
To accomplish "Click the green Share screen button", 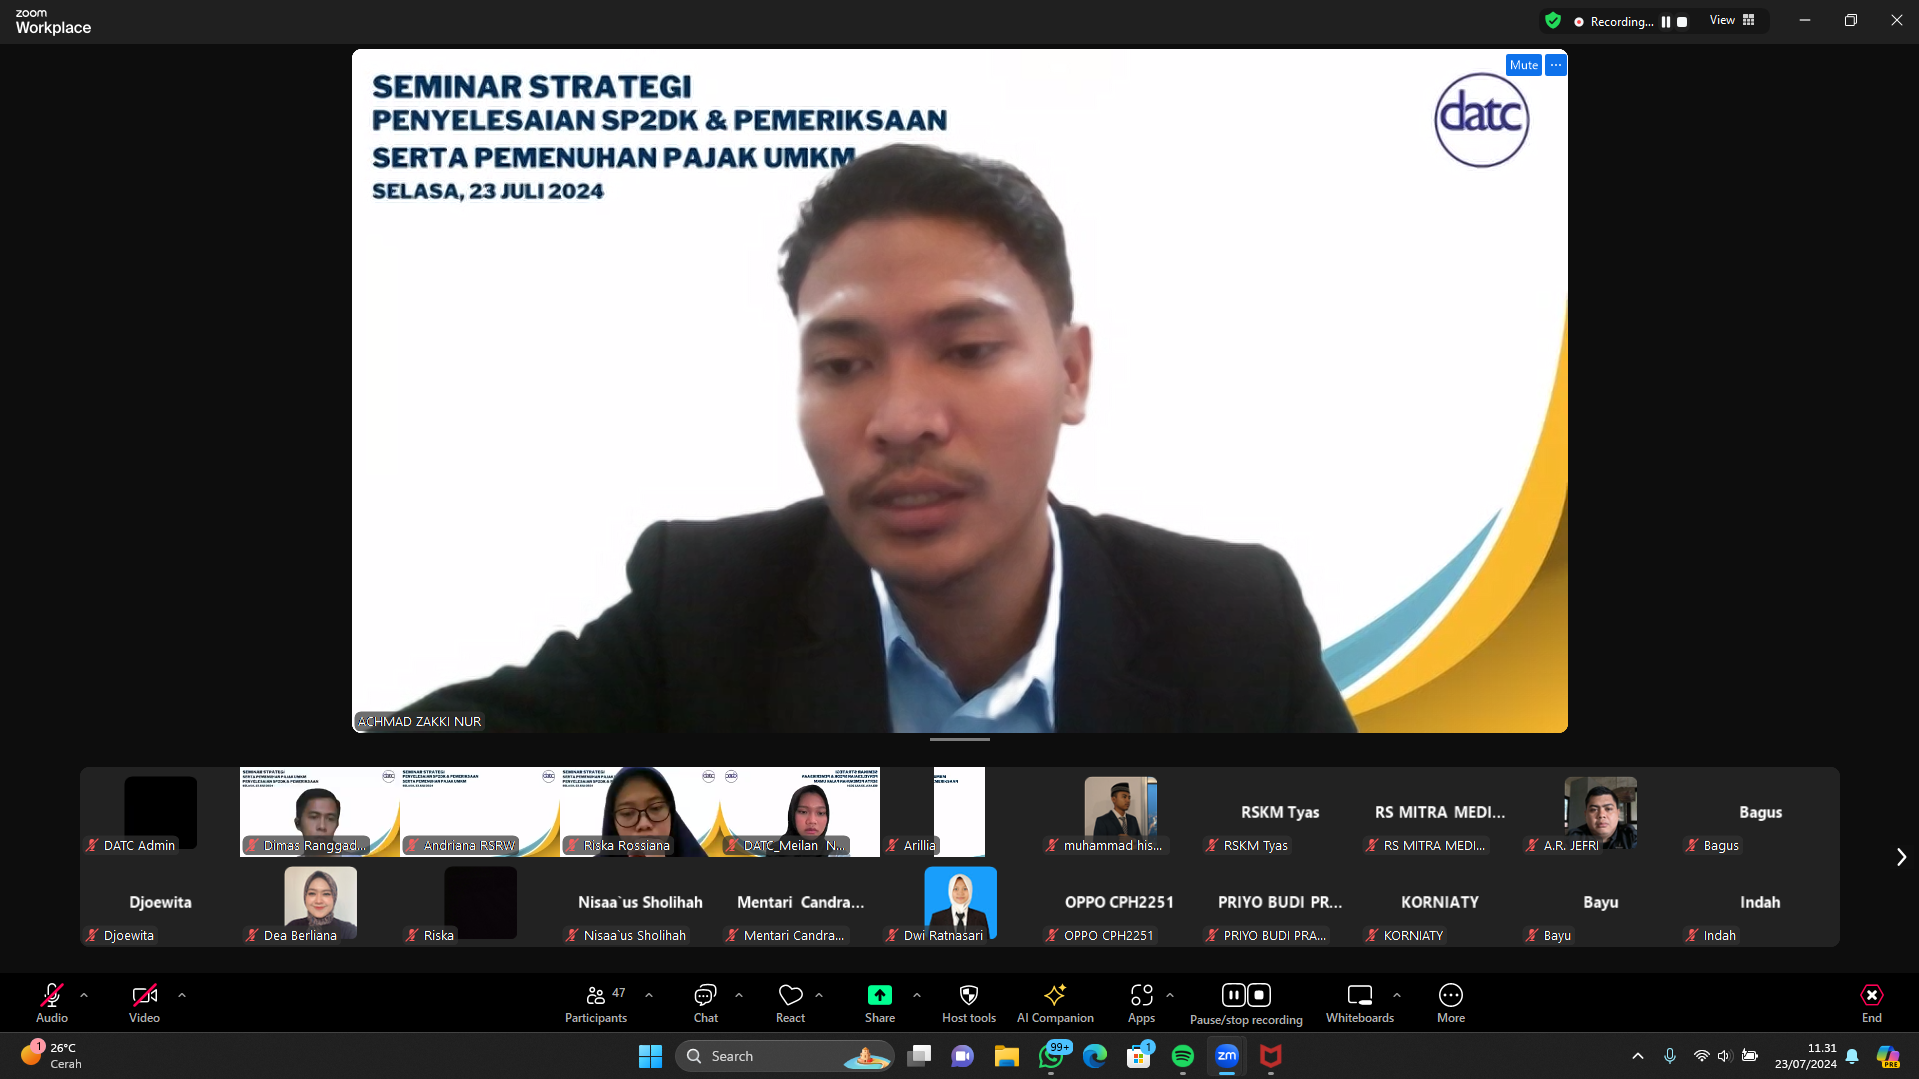I will (879, 1003).
